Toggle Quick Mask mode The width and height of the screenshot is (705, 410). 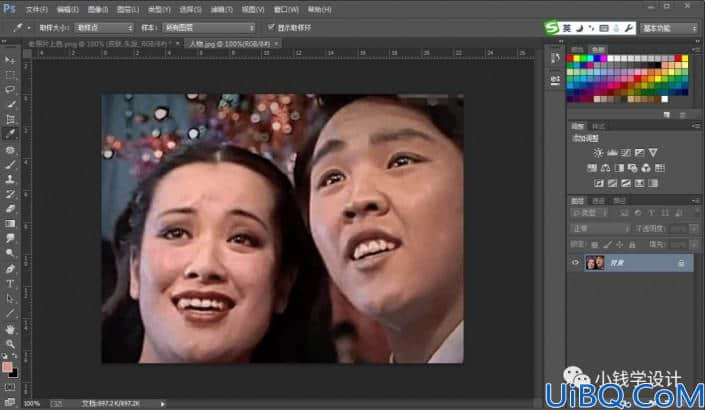click(x=10, y=387)
